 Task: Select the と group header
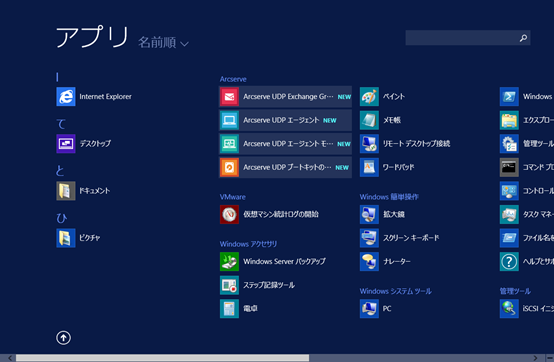coord(60,171)
